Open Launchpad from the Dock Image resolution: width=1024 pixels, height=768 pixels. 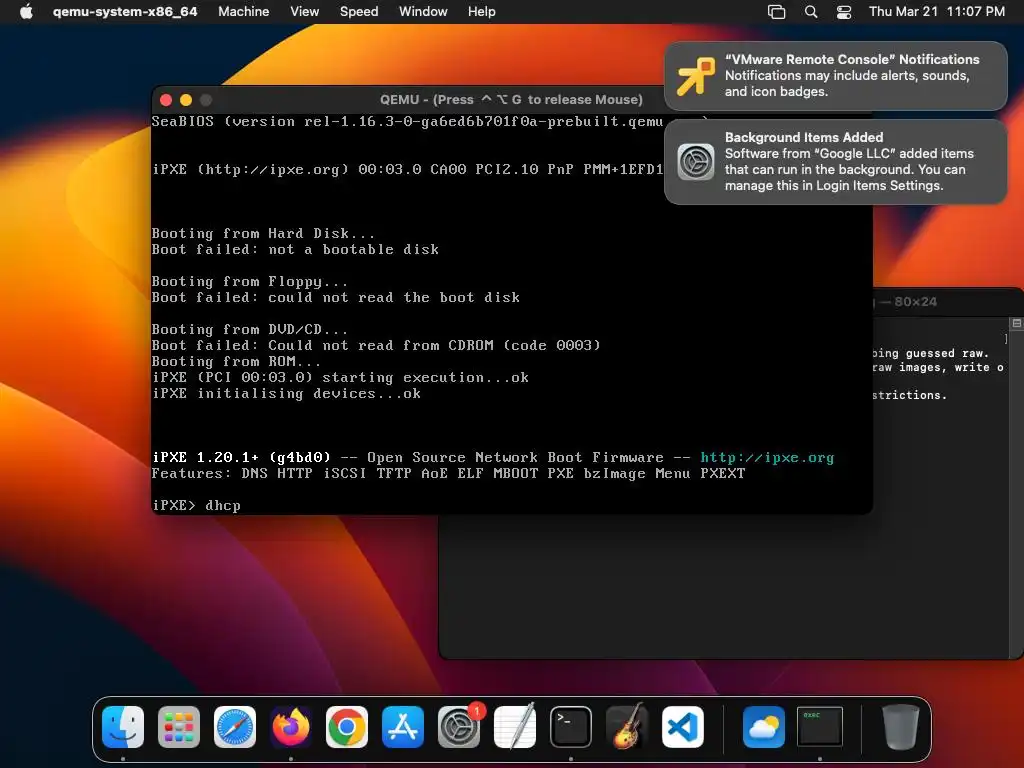179,727
